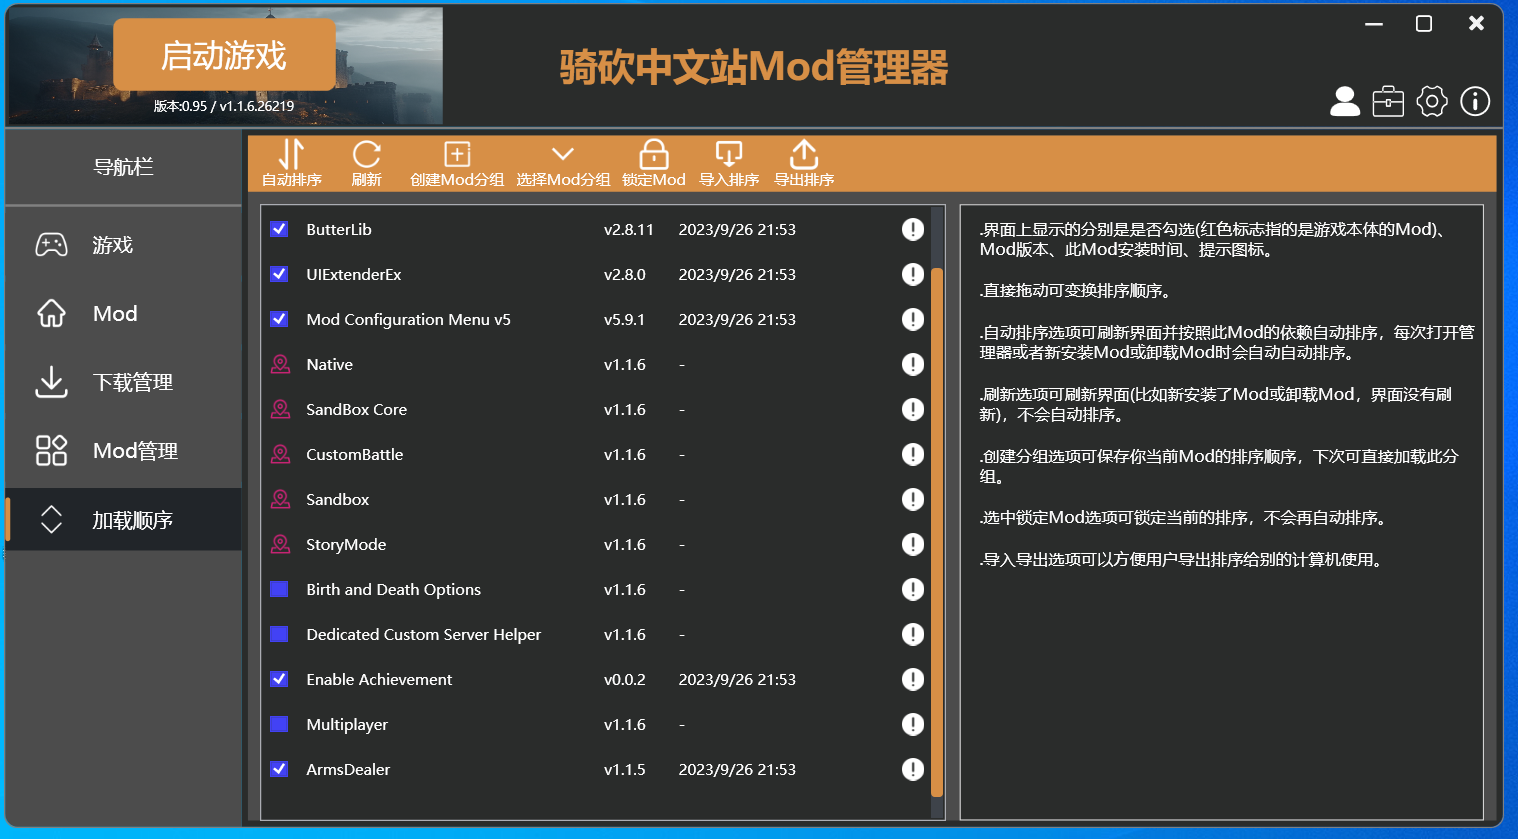Image resolution: width=1518 pixels, height=839 pixels.
Task: Toggle Mod Configuration Menu v5 checkbox
Action: (279, 319)
